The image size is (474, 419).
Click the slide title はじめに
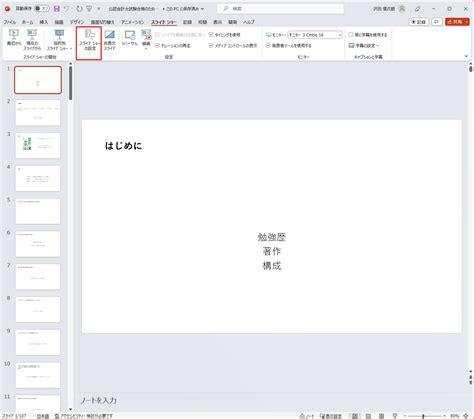click(123, 146)
